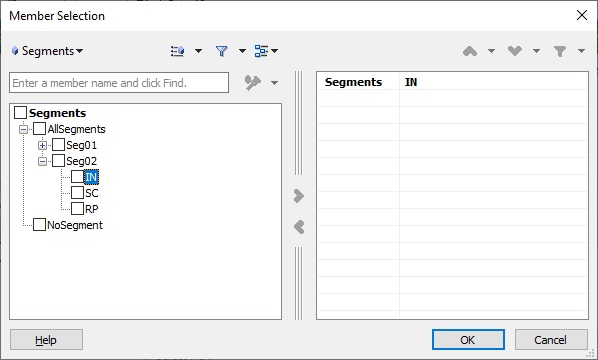Click the hierarchy view icon
The width and height of the screenshot is (598, 360).
click(261, 51)
